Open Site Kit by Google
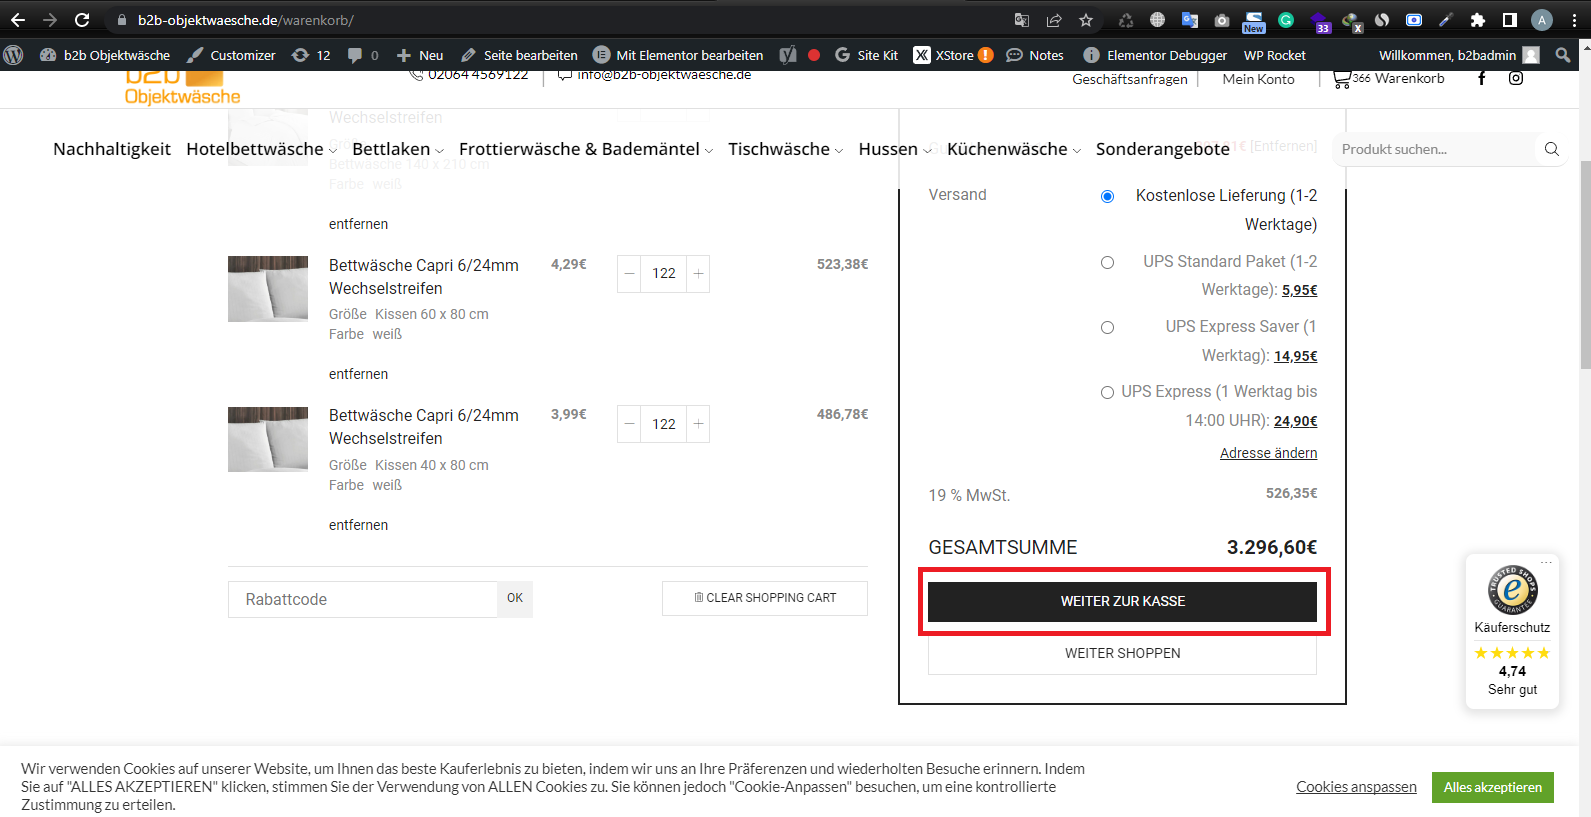Screen dimensions: 1591x817 pyautogui.click(x=866, y=55)
